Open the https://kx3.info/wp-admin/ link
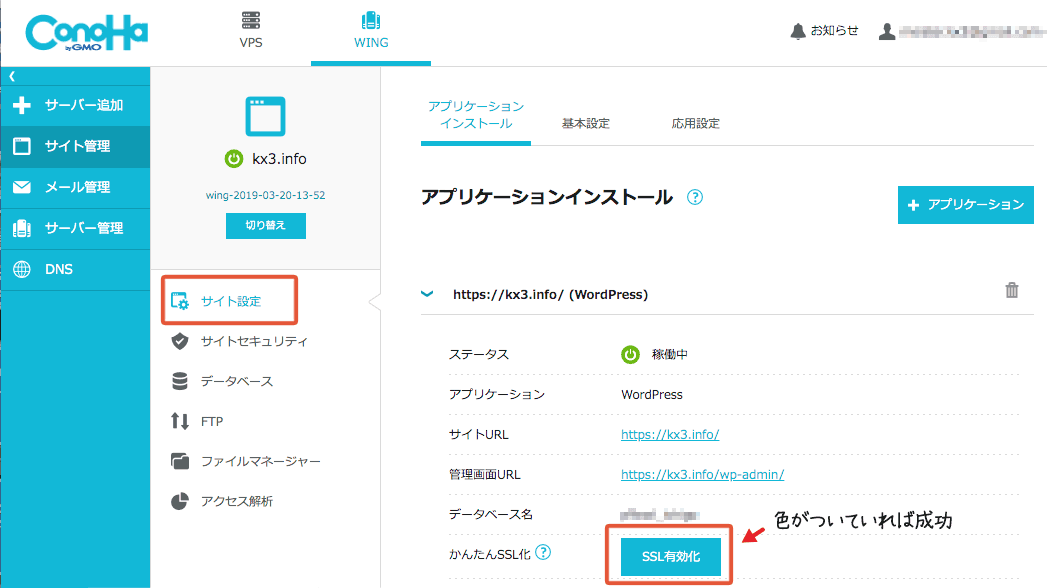The width and height of the screenshot is (1047, 588). pos(702,475)
